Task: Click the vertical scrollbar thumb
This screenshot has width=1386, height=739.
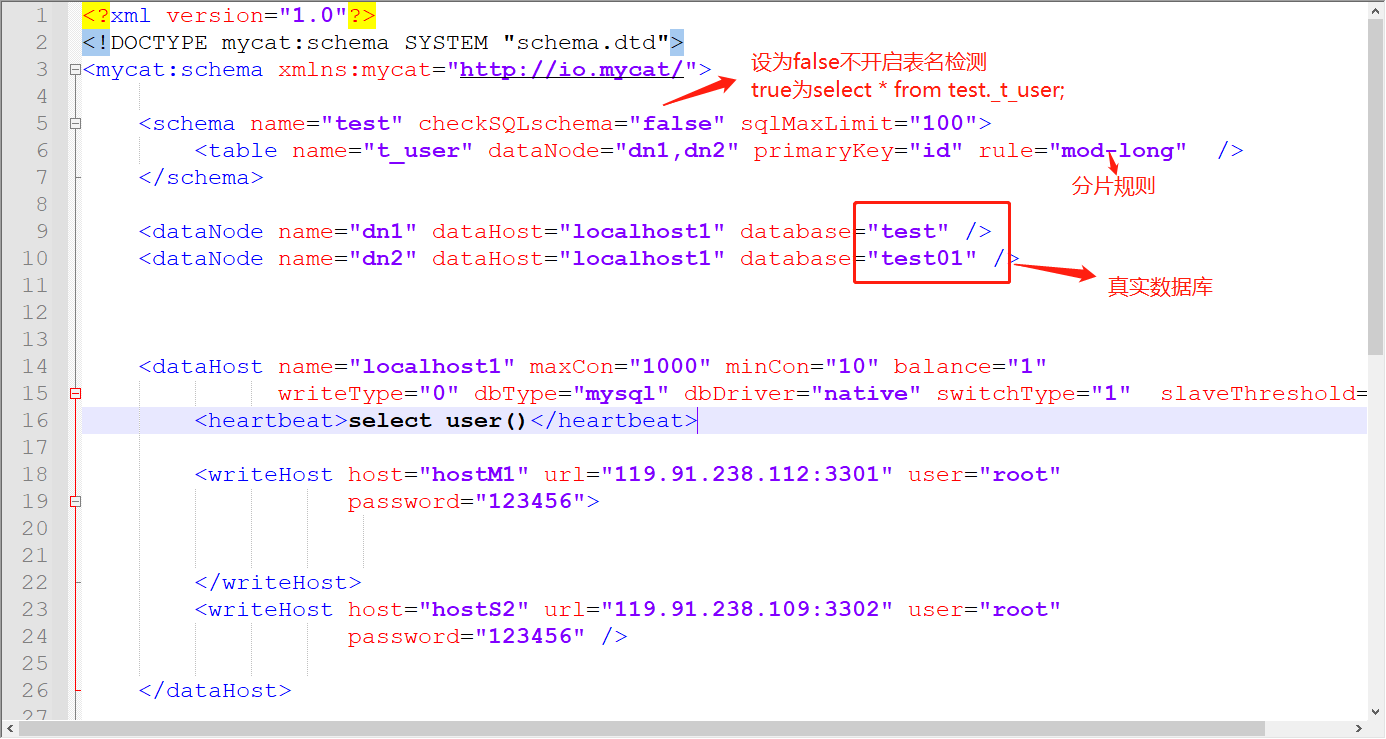Action: (1376, 188)
